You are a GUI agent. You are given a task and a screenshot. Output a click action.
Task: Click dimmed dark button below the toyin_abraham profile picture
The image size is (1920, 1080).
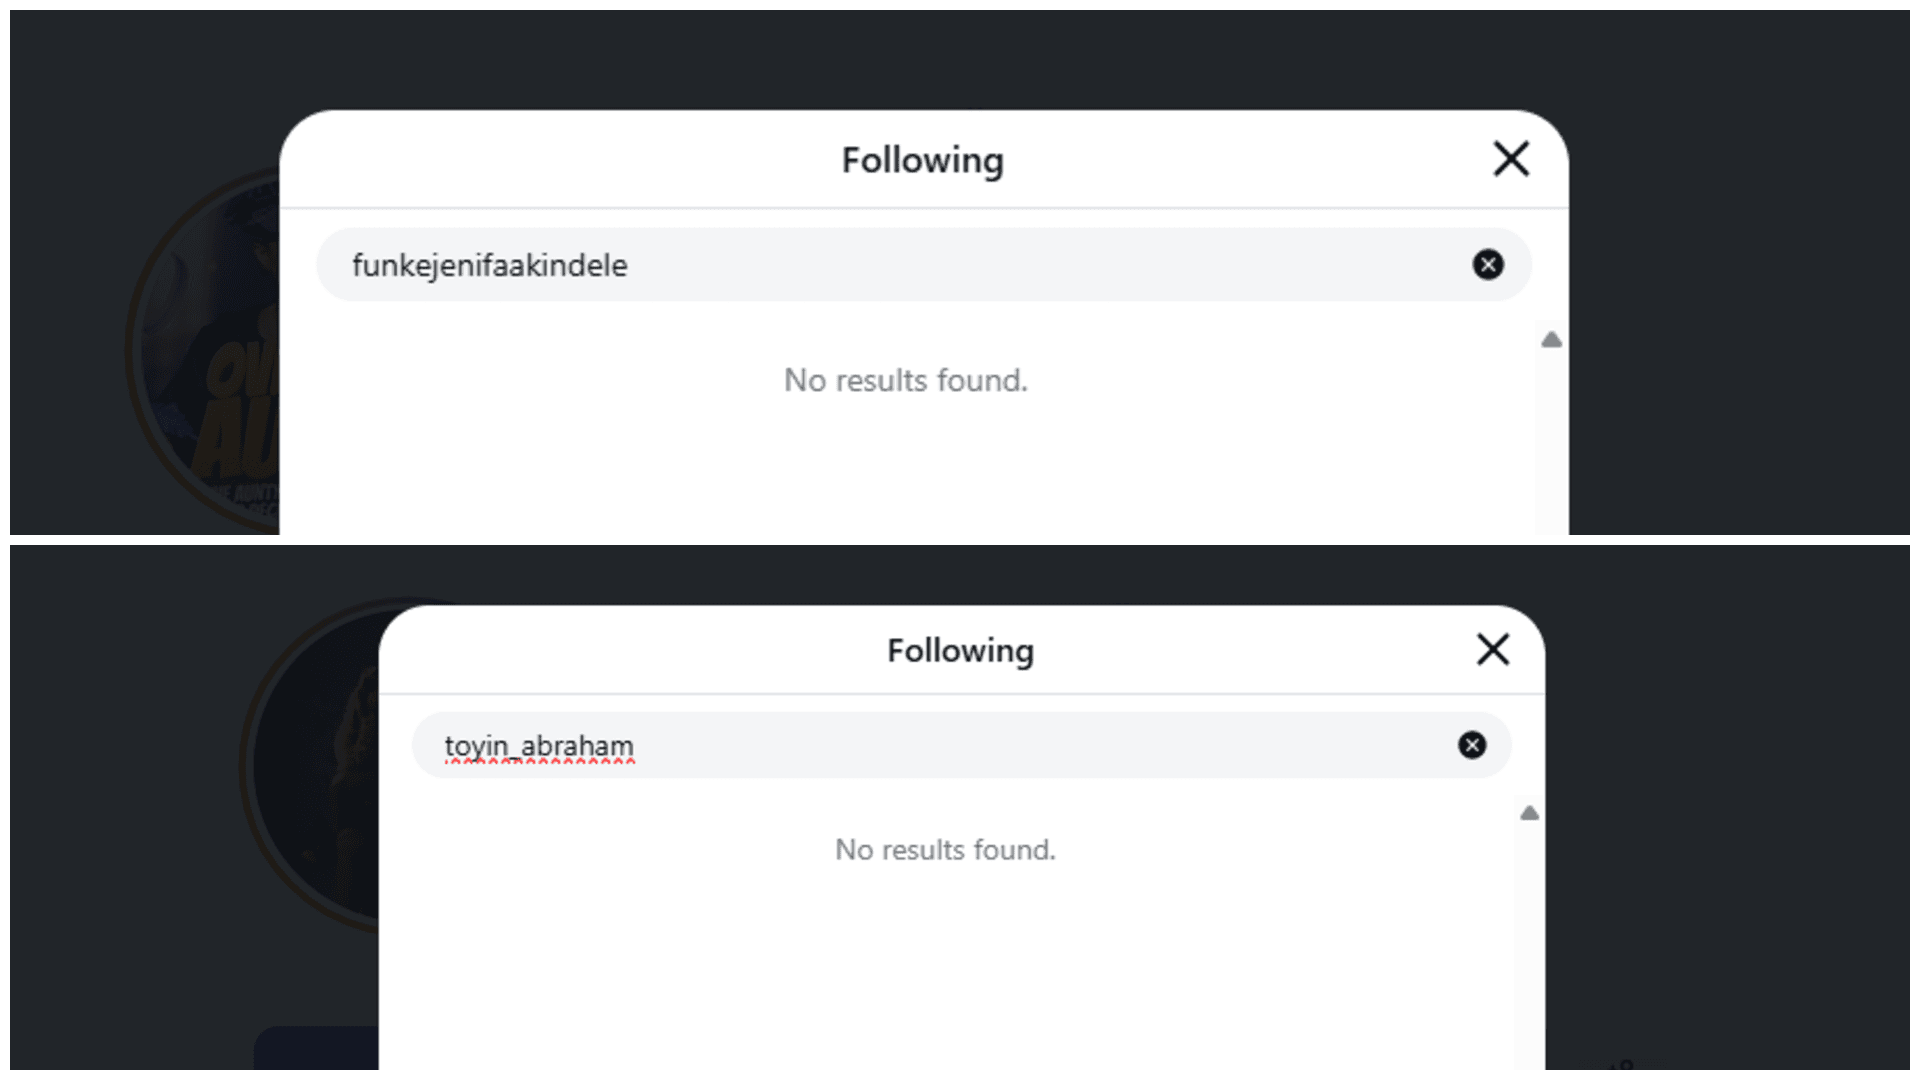(317, 1048)
